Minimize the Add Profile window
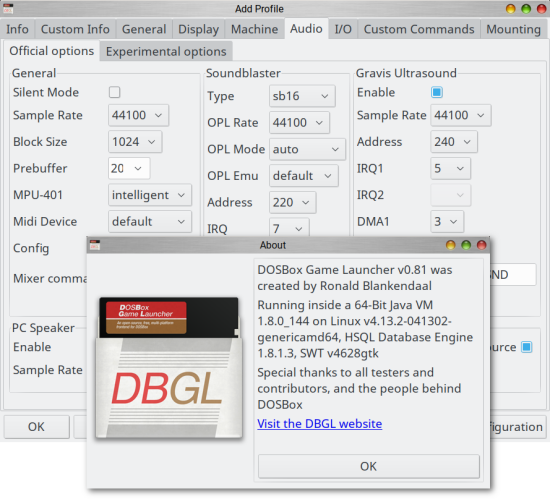550x499 pixels. pos(511,9)
